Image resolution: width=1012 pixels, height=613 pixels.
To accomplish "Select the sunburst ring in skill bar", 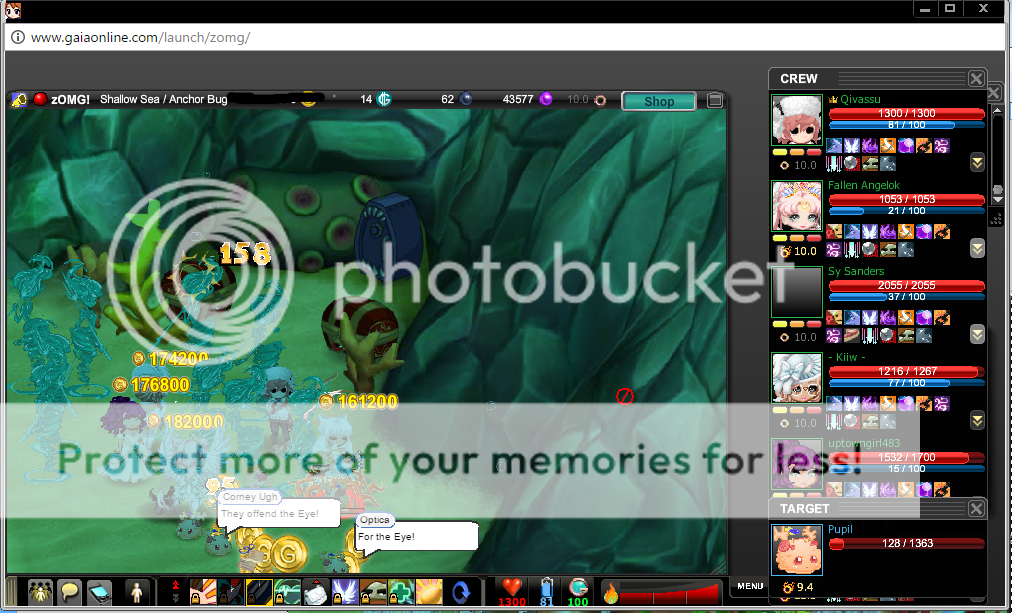I will tap(429, 591).
